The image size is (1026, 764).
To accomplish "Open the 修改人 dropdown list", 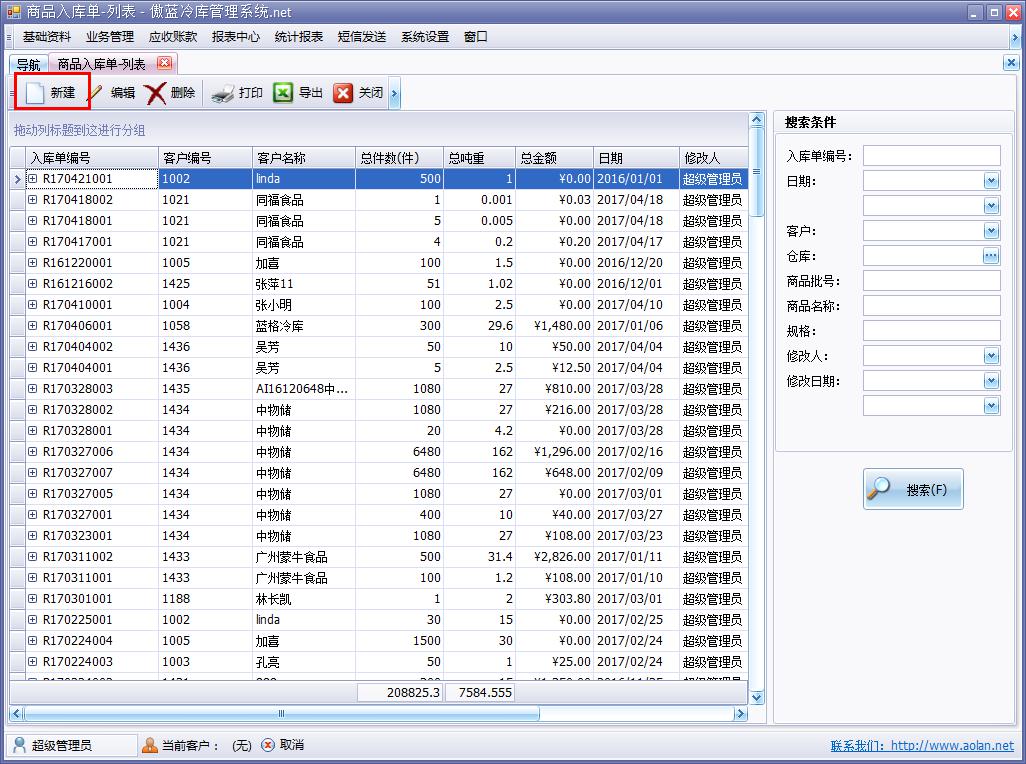I will pos(991,355).
